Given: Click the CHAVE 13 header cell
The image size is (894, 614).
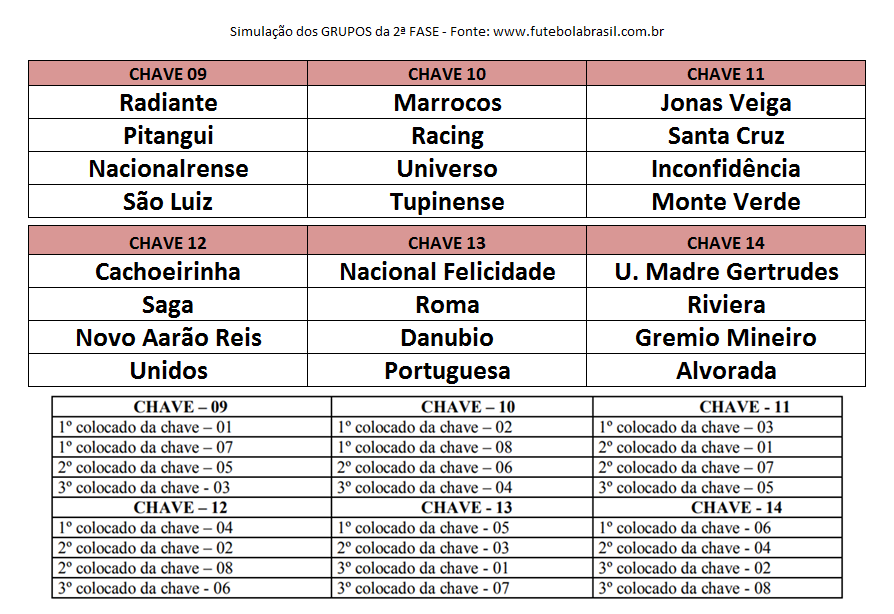Looking at the screenshot, I should pos(447,243).
